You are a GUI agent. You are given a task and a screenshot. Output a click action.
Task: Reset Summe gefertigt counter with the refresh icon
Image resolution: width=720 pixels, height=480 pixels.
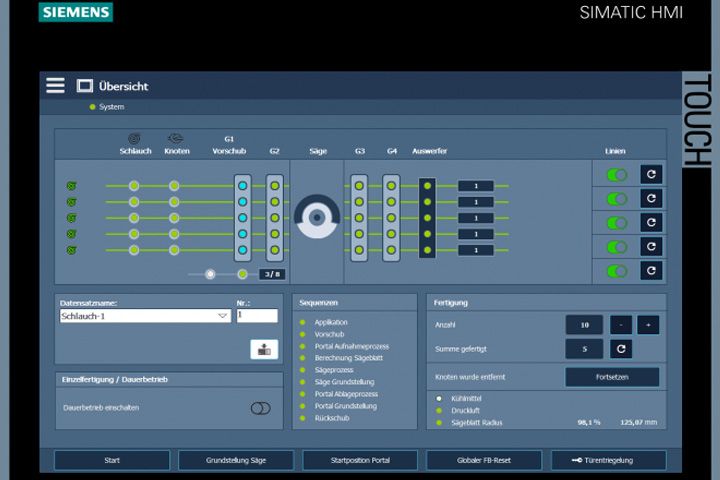click(x=621, y=348)
